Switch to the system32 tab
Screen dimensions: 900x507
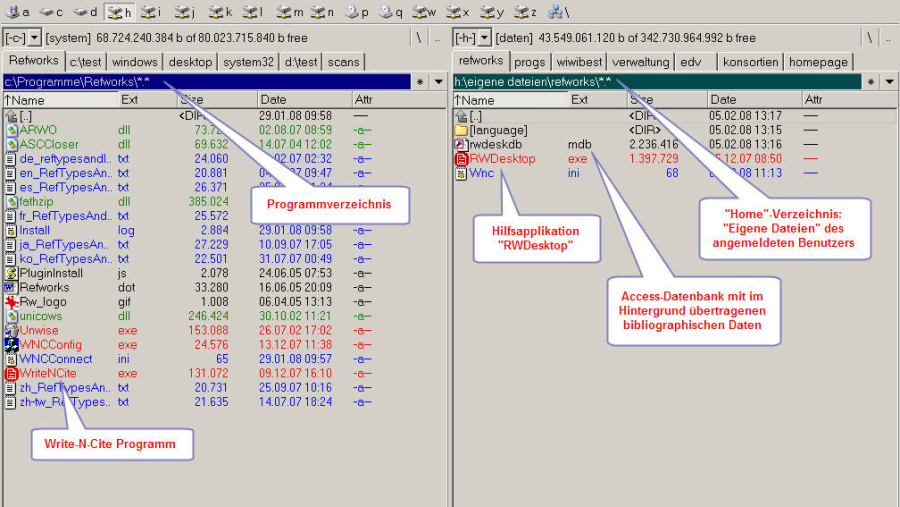248,62
